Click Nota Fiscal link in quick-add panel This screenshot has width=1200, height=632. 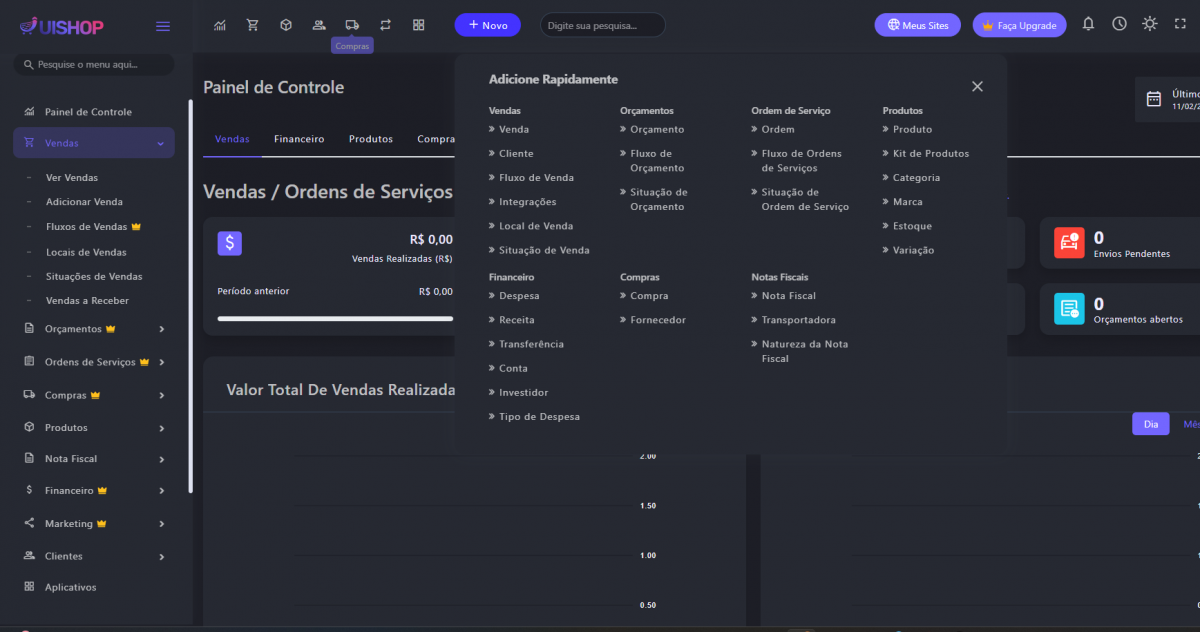pos(788,296)
